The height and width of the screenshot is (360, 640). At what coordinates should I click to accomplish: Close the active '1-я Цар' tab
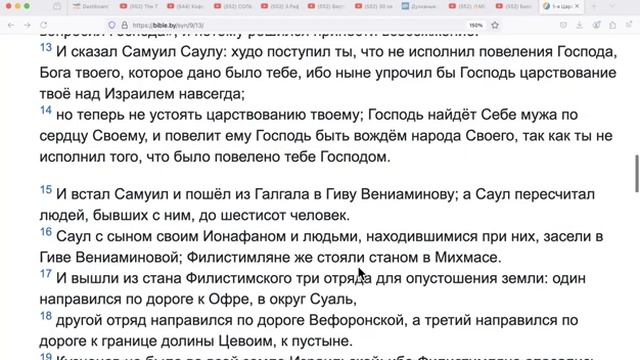tap(577, 7)
